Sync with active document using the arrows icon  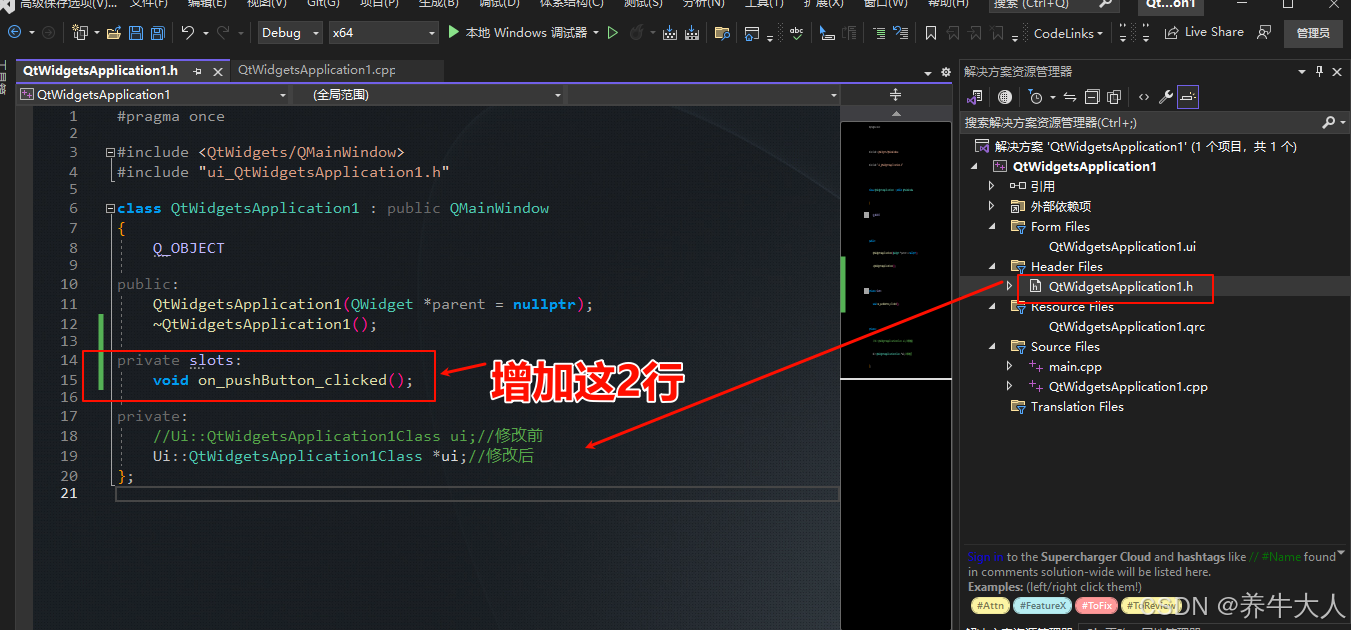1069,97
